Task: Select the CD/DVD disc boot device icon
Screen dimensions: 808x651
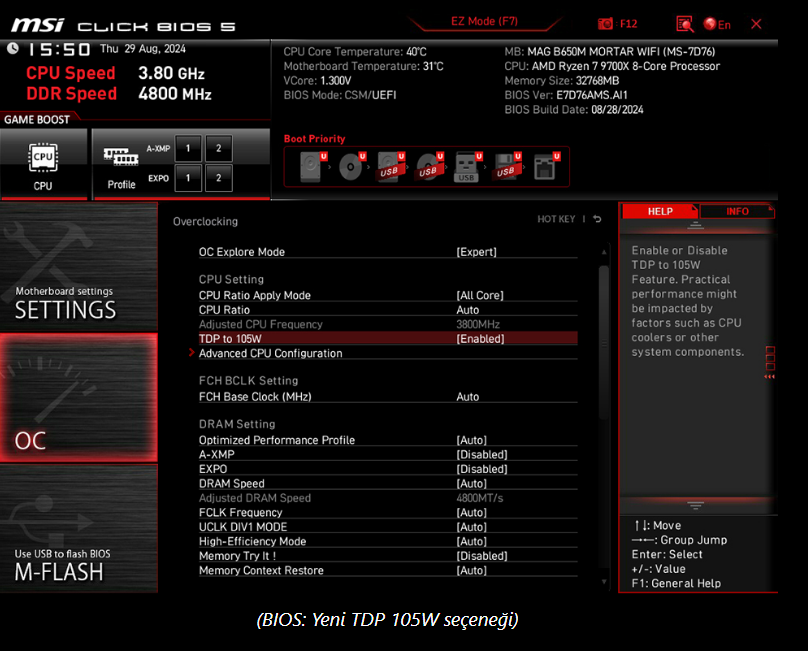Action: click(x=352, y=166)
